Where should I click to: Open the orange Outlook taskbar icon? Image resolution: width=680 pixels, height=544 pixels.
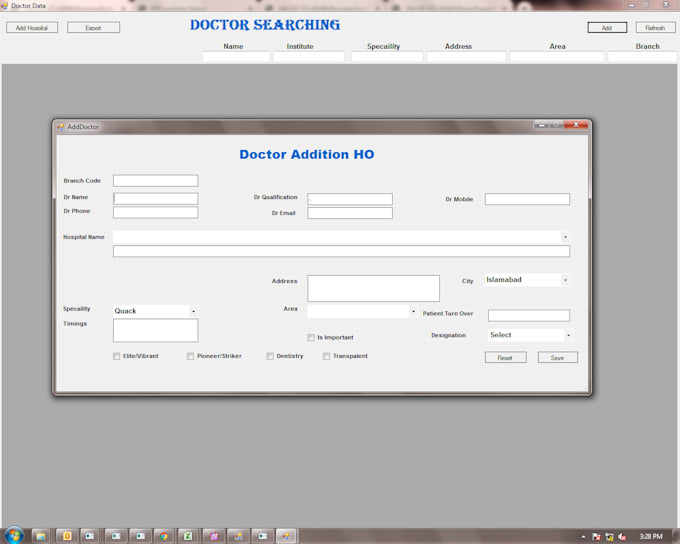pyautogui.click(x=67, y=536)
